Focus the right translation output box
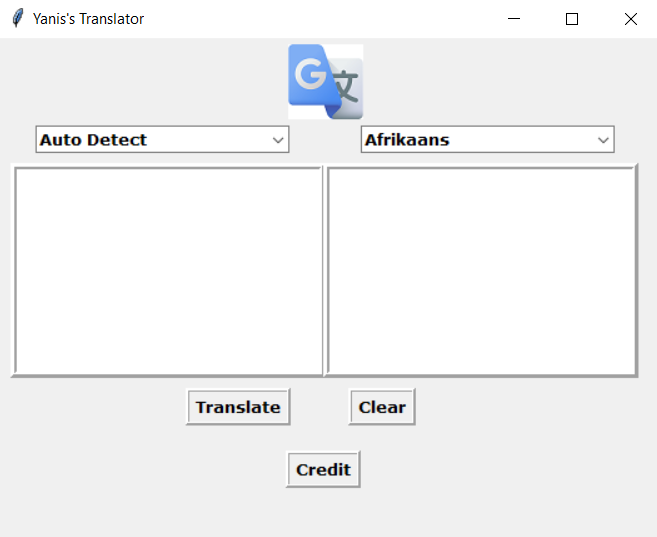 pyautogui.click(x=481, y=271)
